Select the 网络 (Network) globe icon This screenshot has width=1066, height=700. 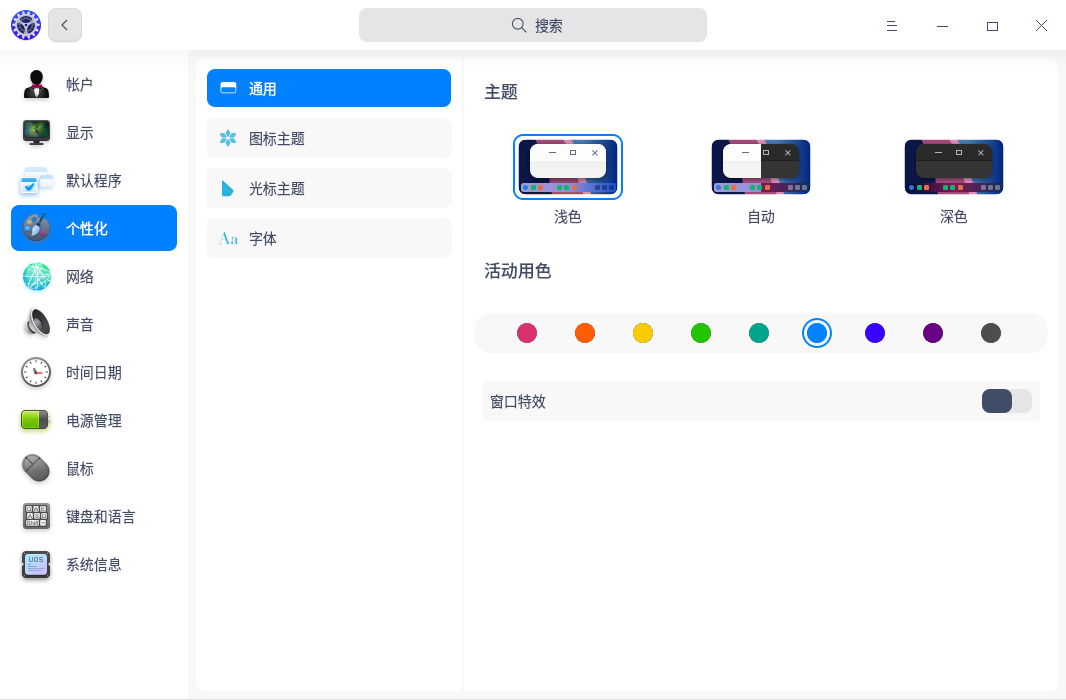(37, 277)
